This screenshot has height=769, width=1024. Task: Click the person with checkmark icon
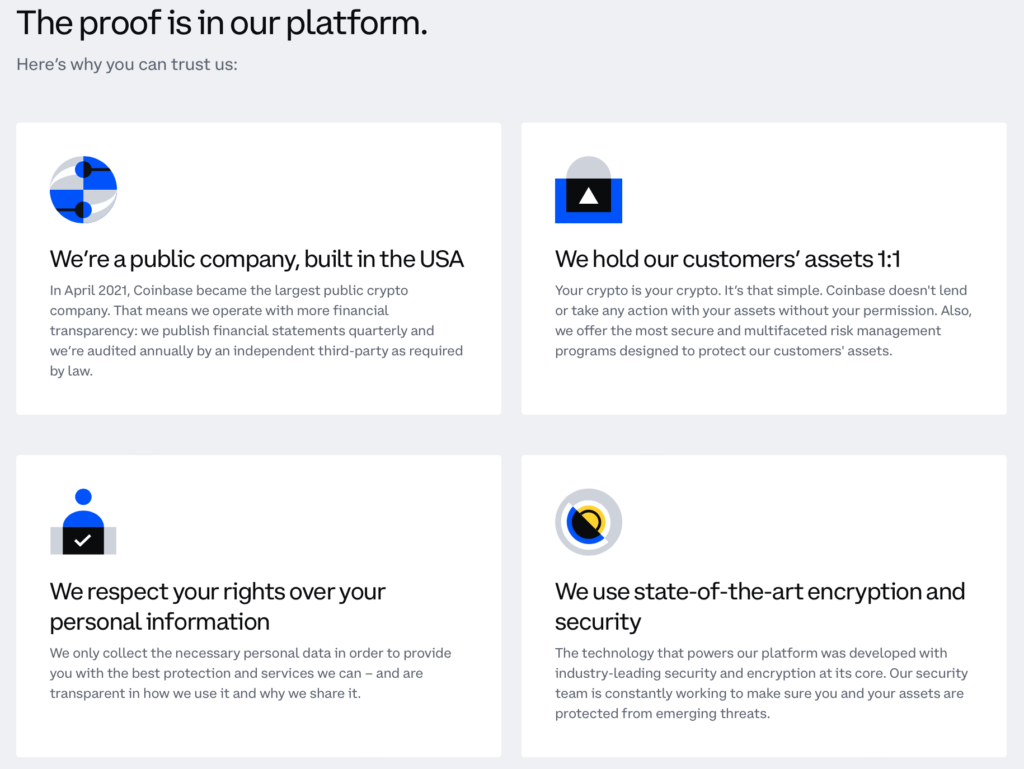pos(83,522)
